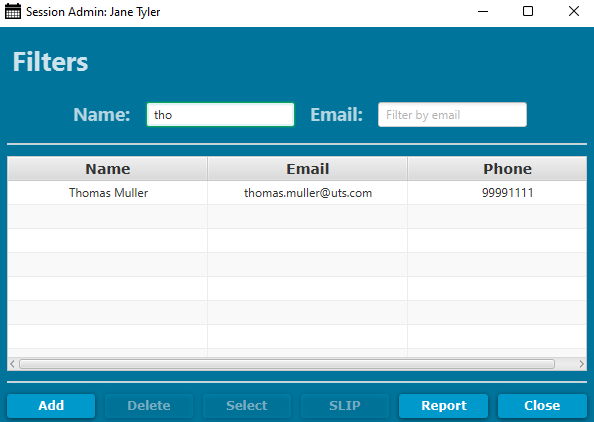The image size is (594, 422).
Task: Click the 99991111 phone cell
Action: pyautogui.click(x=497, y=193)
